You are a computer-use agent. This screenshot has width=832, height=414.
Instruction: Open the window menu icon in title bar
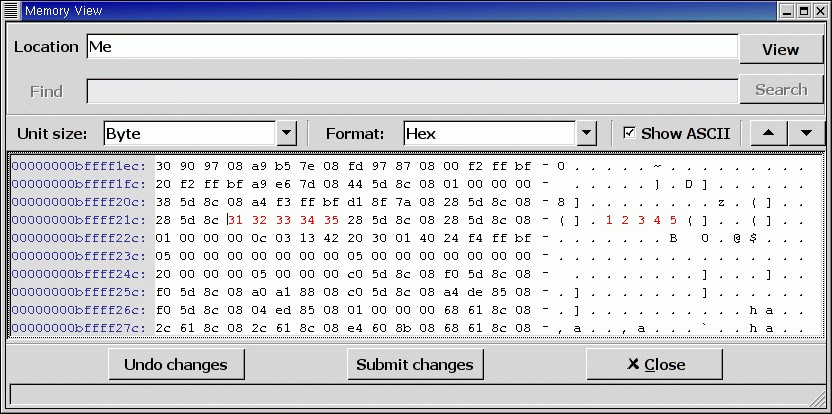pyautogui.click(x=11, y=10)
